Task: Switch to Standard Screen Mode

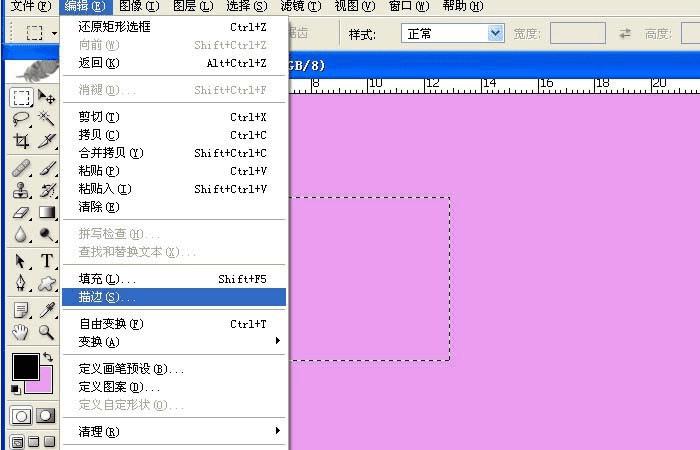Action: (17, 442)
